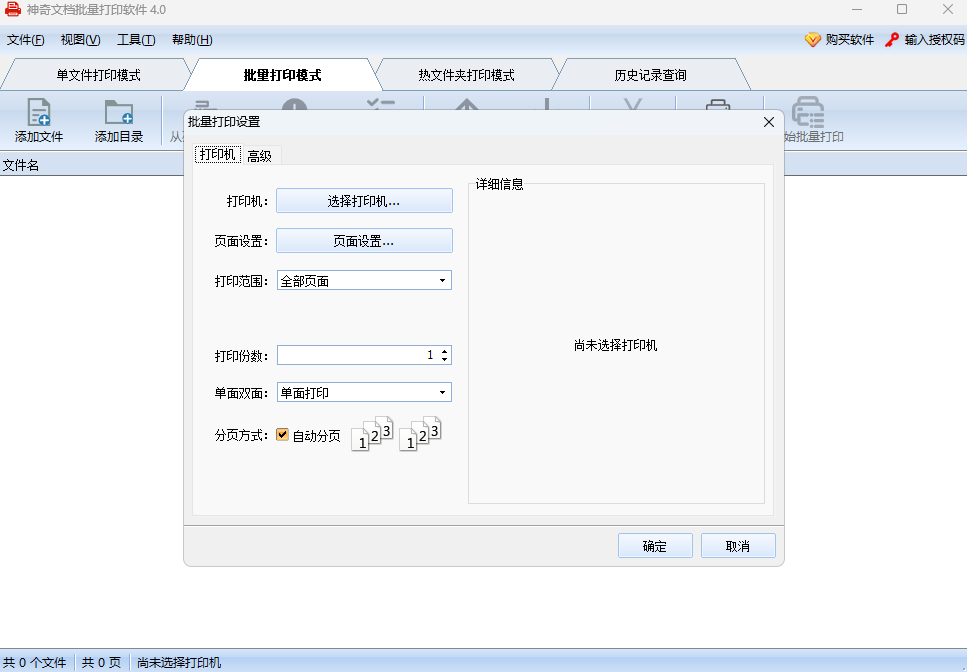Image resolution: width=967 pixels, height=672 pixels.
Task: Click the 取消 button
Action: tap(738, 546)
